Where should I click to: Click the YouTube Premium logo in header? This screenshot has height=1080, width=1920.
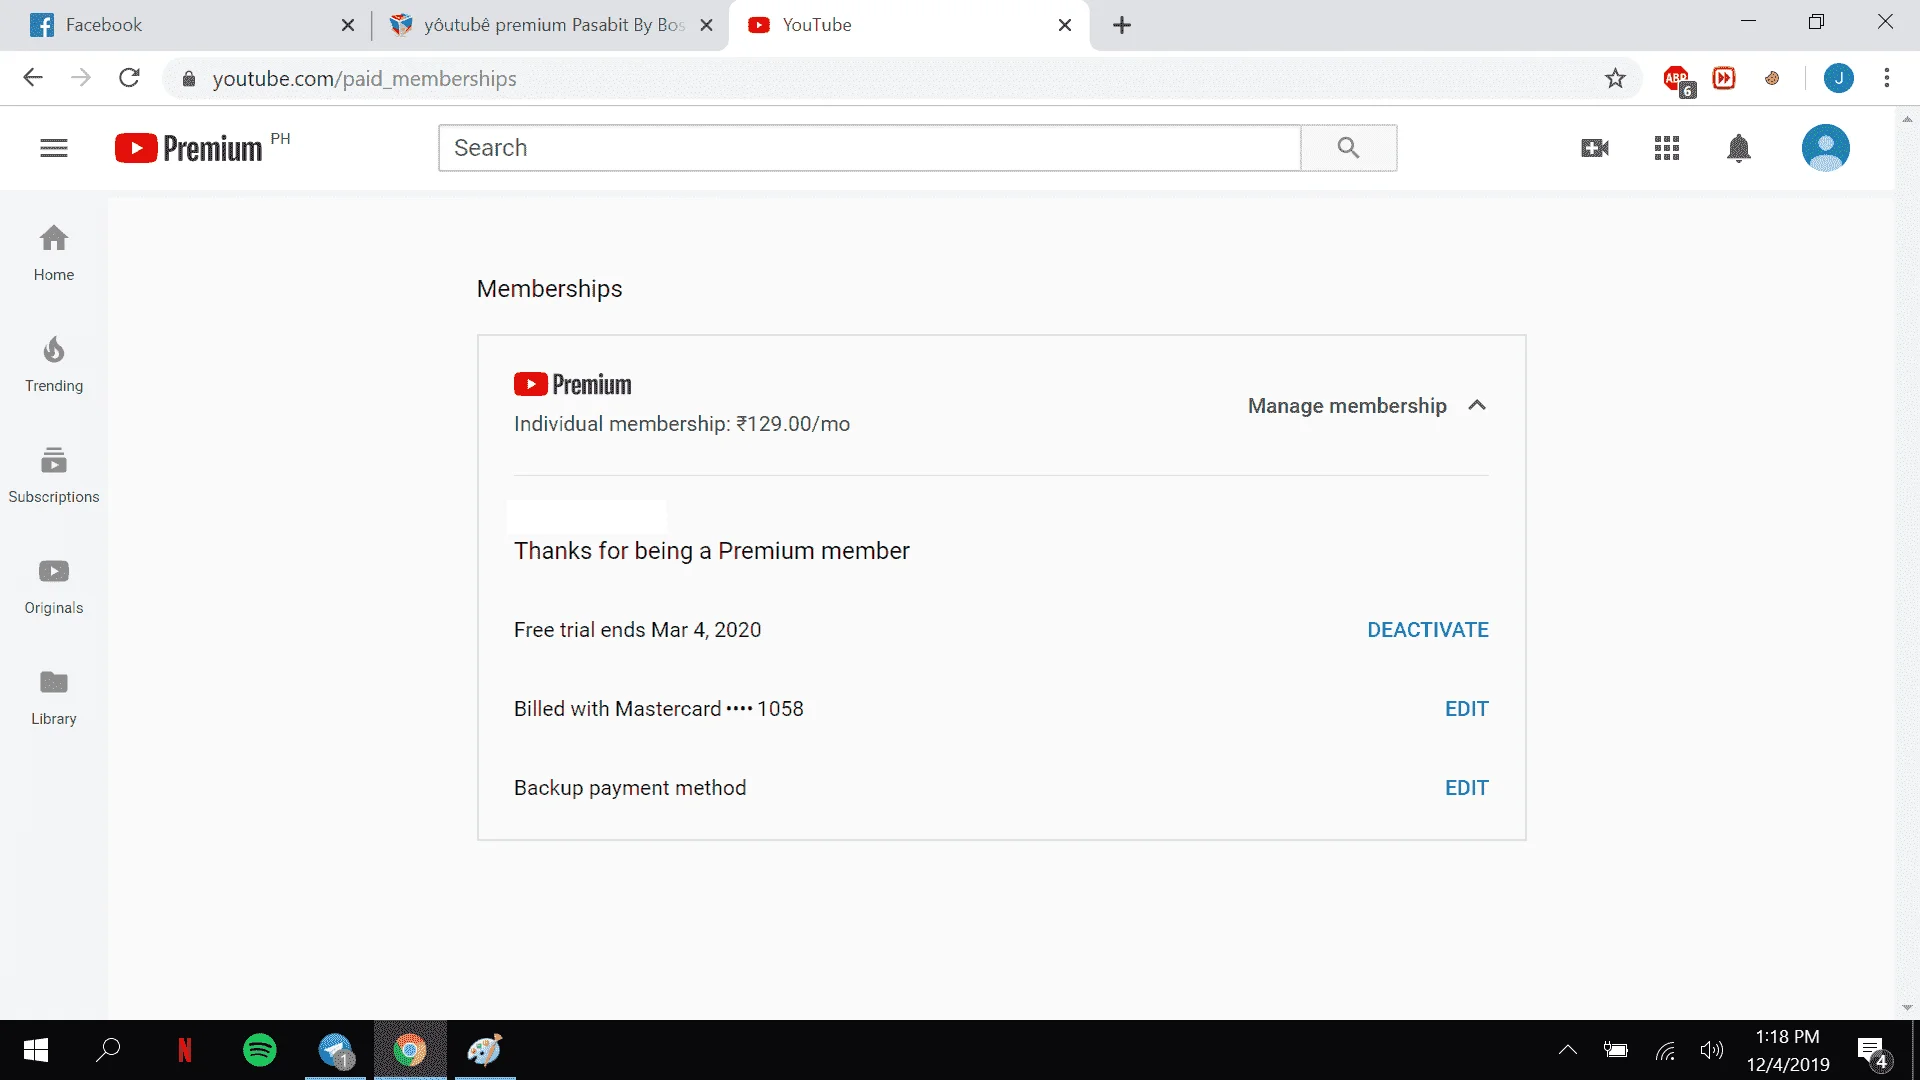tap(189, 148)
